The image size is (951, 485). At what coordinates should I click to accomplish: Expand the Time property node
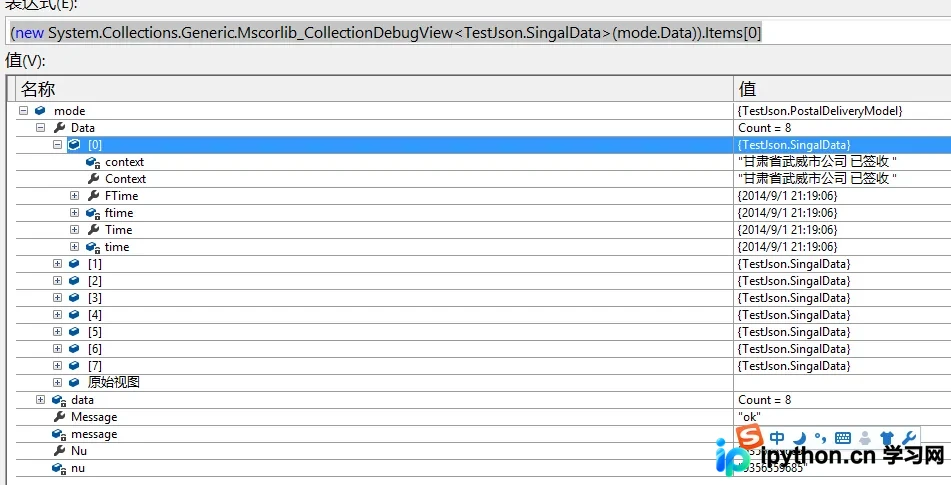pyautogui.click(x=74, y=229)
